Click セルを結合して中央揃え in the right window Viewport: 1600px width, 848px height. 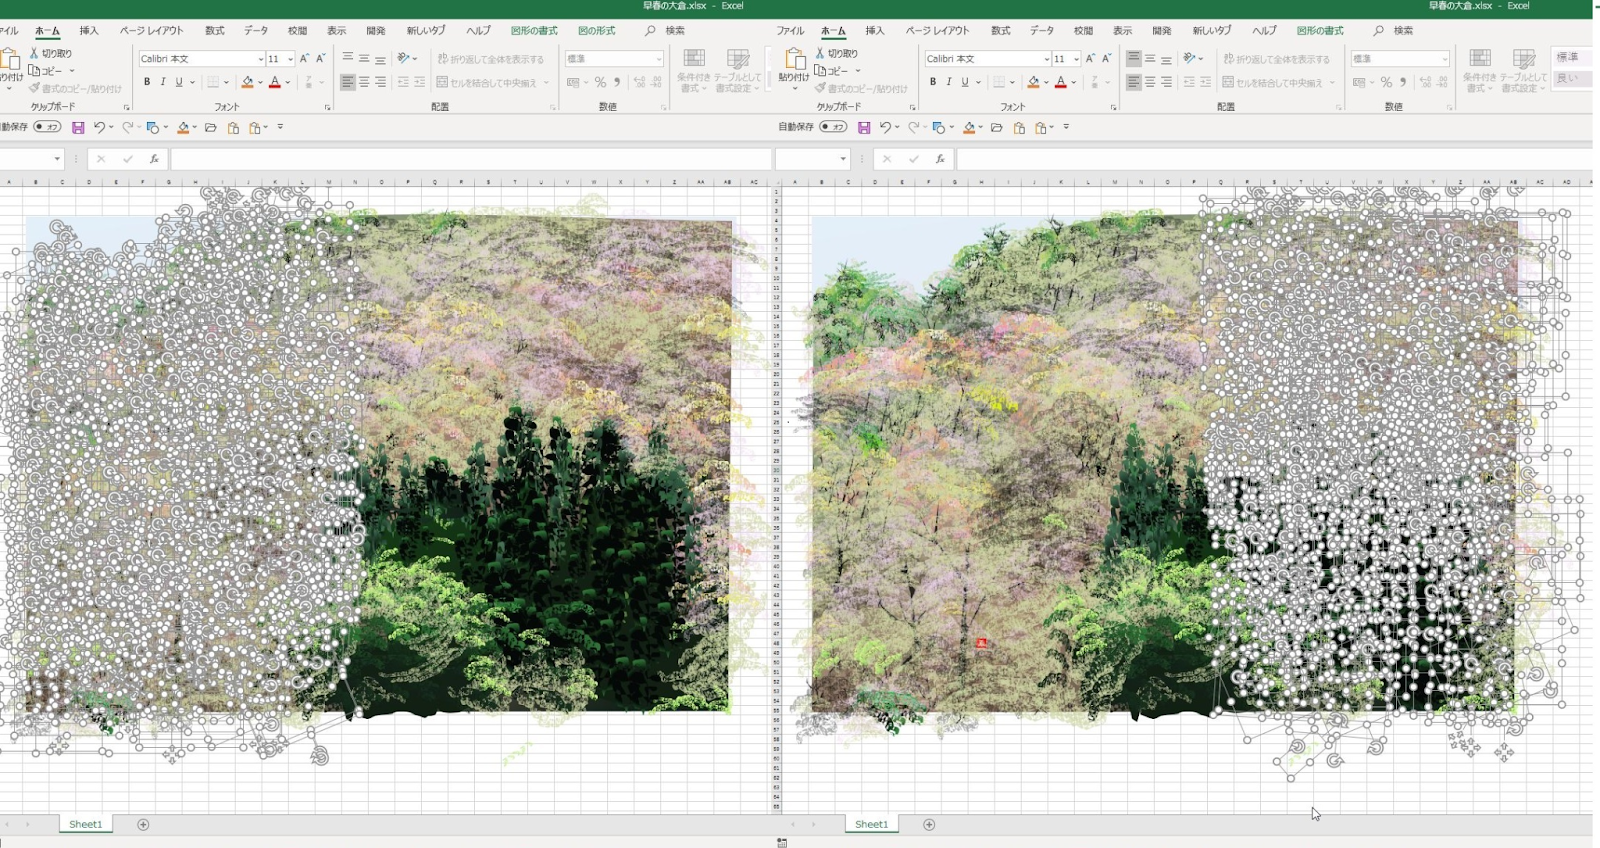pyautogui.click(x=1278, y=82)
